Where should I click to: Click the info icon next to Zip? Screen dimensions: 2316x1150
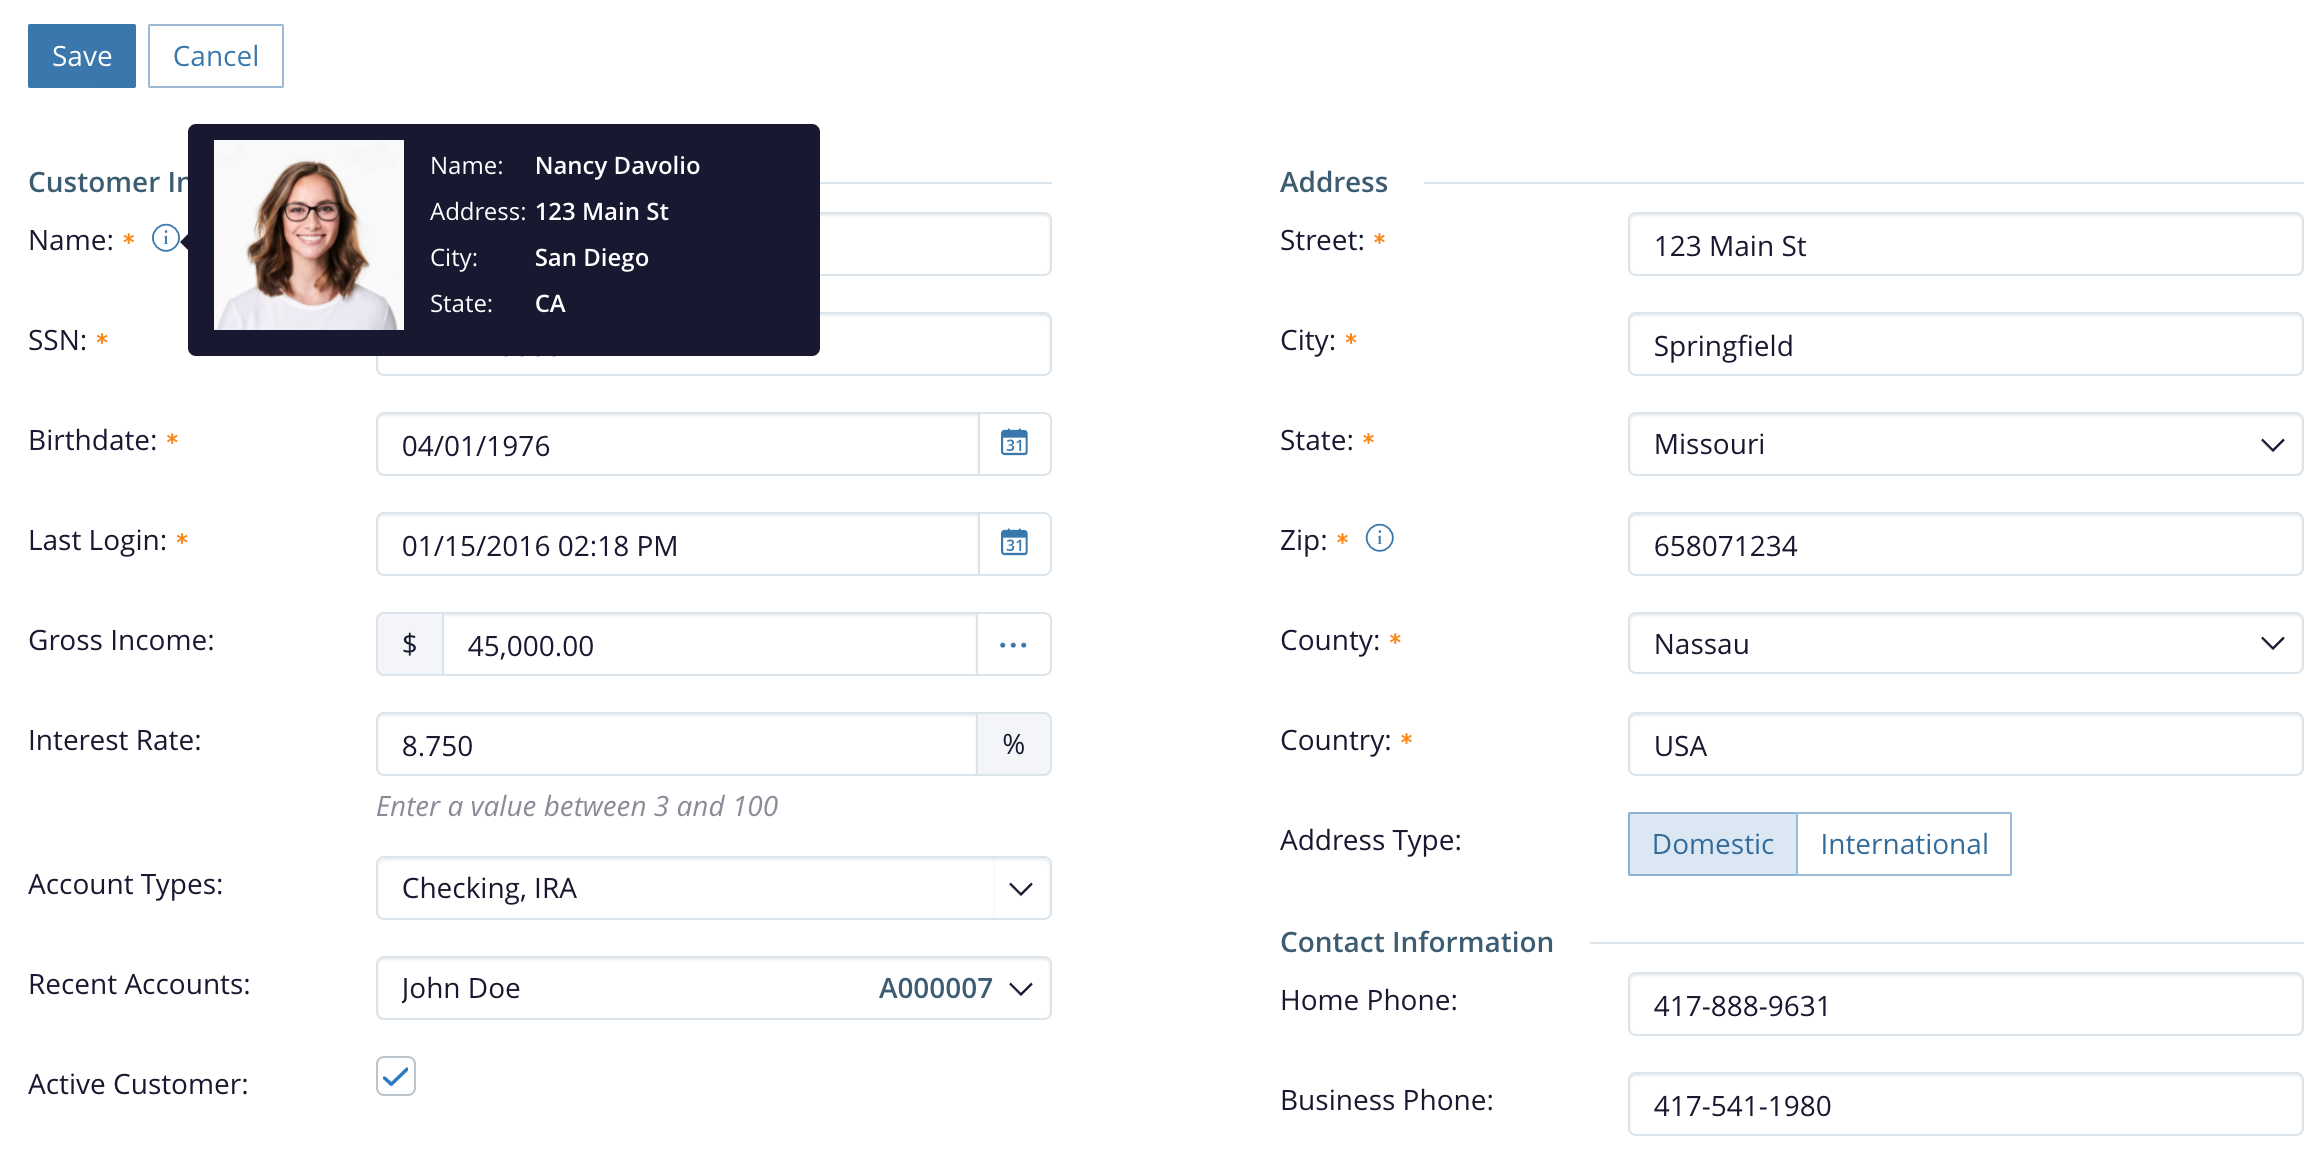click(x=1379, y=539)
